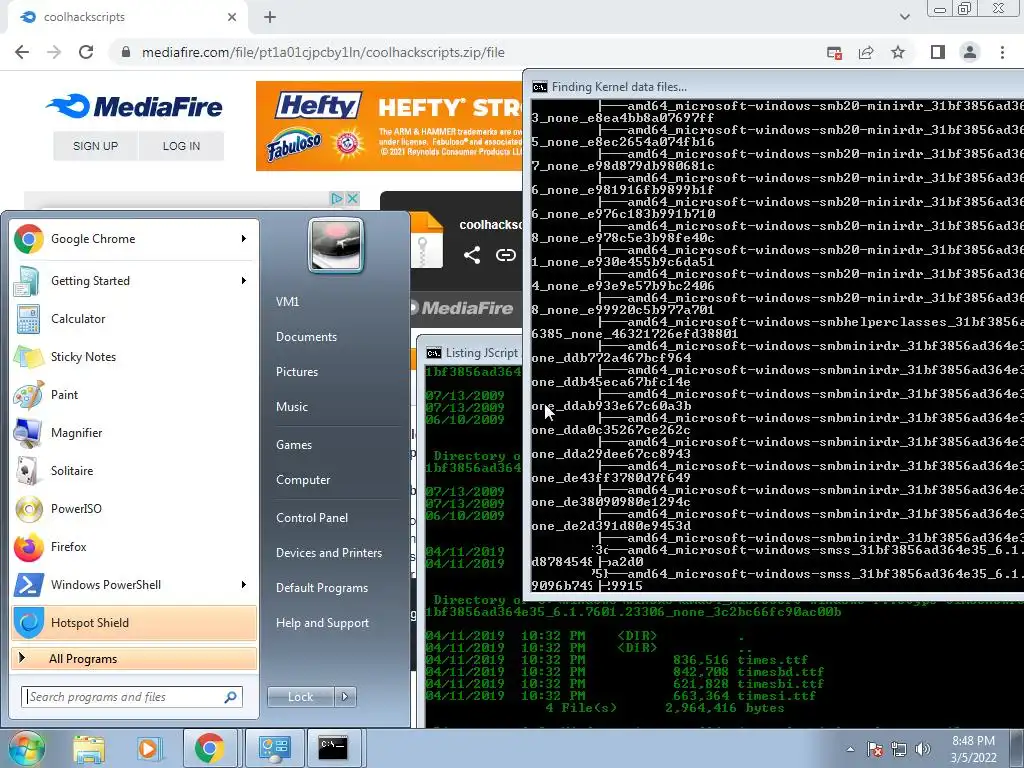Close the coolhackscripts tab

[232, 18]
